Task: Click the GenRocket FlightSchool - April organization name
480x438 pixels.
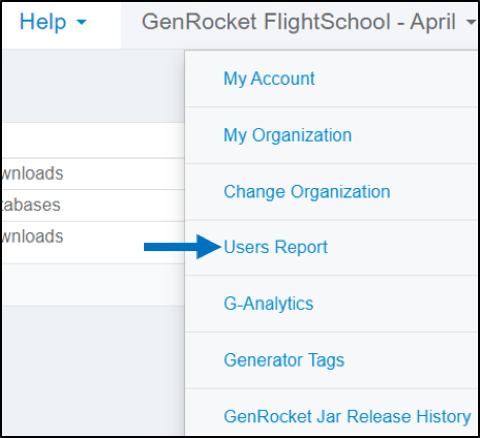Action: click(299, 22)
